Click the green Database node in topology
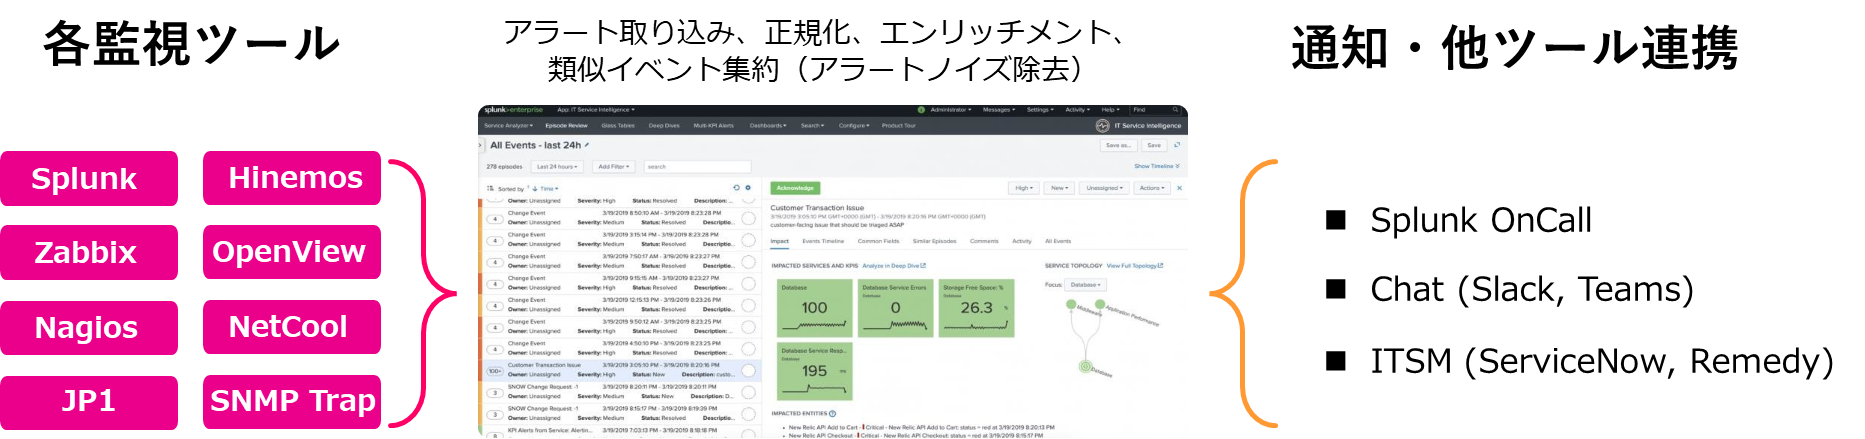Image resolution: width=1865 pixels, height=439 pixels. pyautogui.click(x=1085, y=367)
